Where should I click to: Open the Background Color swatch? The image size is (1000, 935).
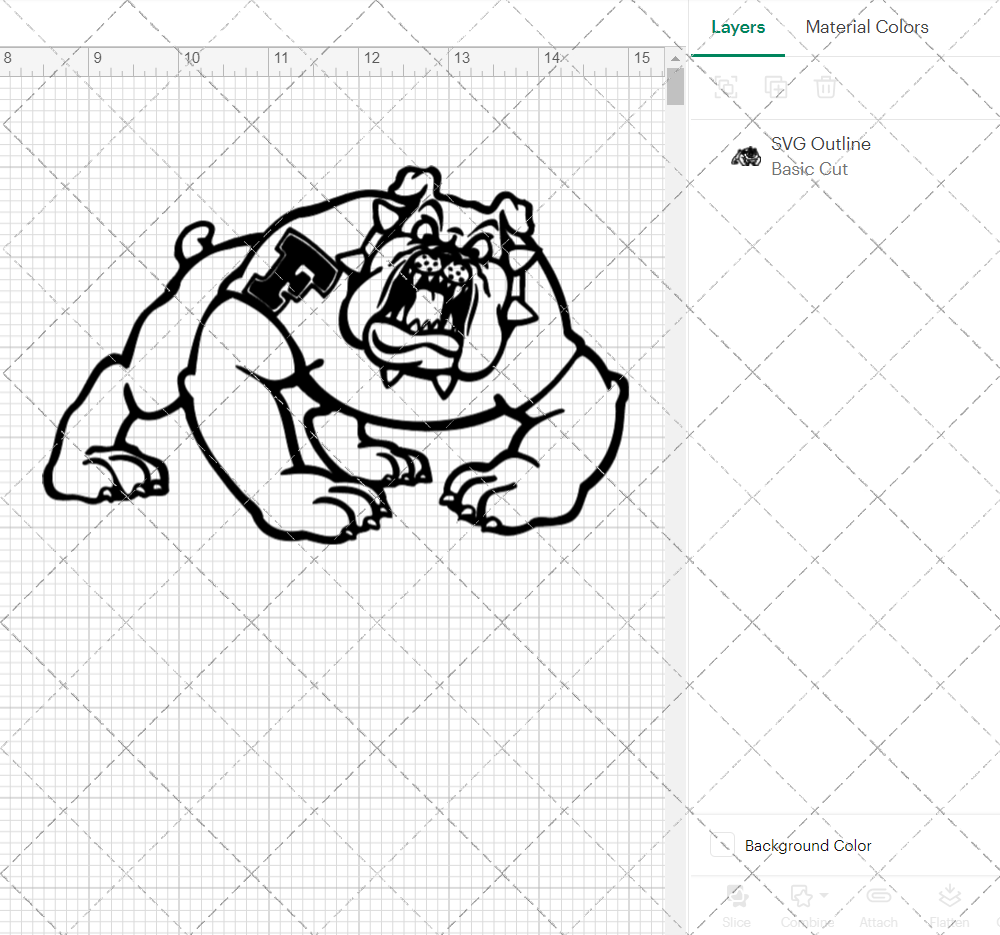click(x=723, y=845)
